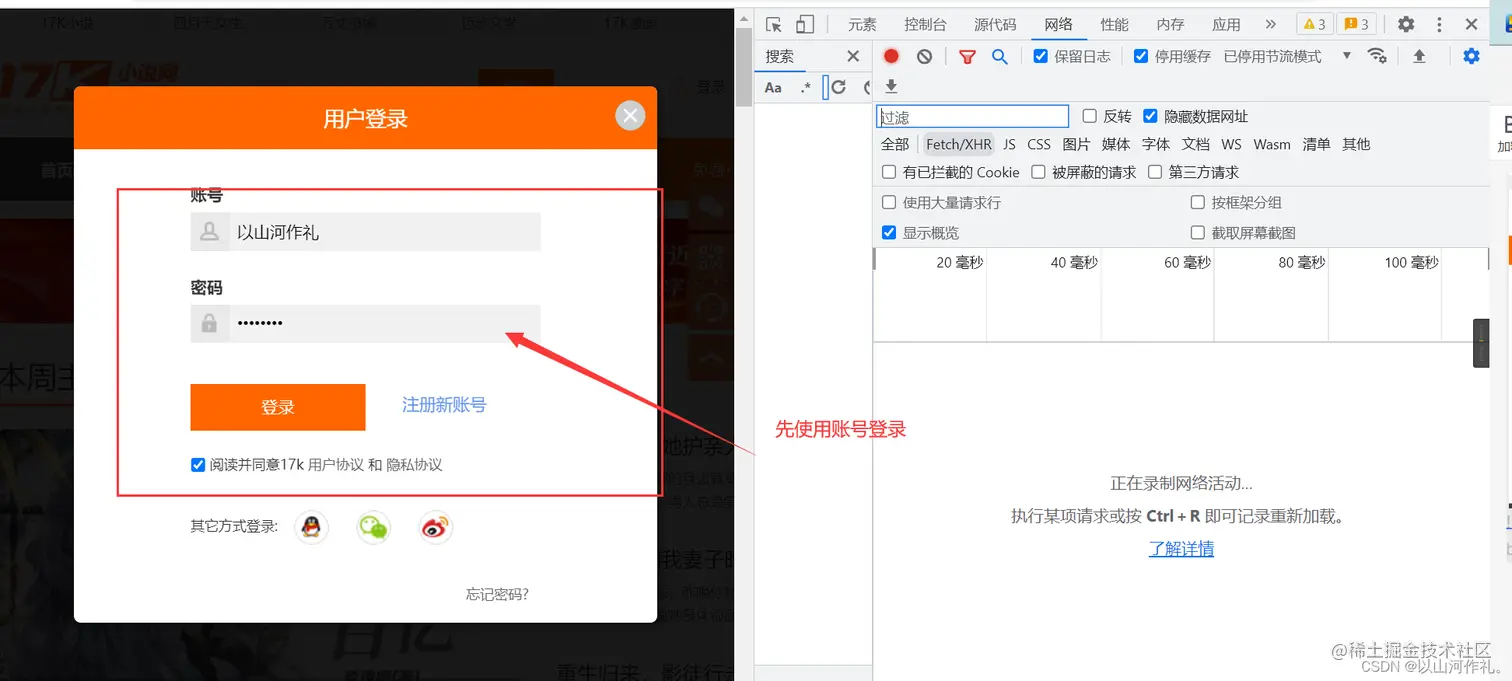Viewport: 1512px width, 681px height.
Task: Click the orange issues count badge
Action: [x=1357, y=24]
